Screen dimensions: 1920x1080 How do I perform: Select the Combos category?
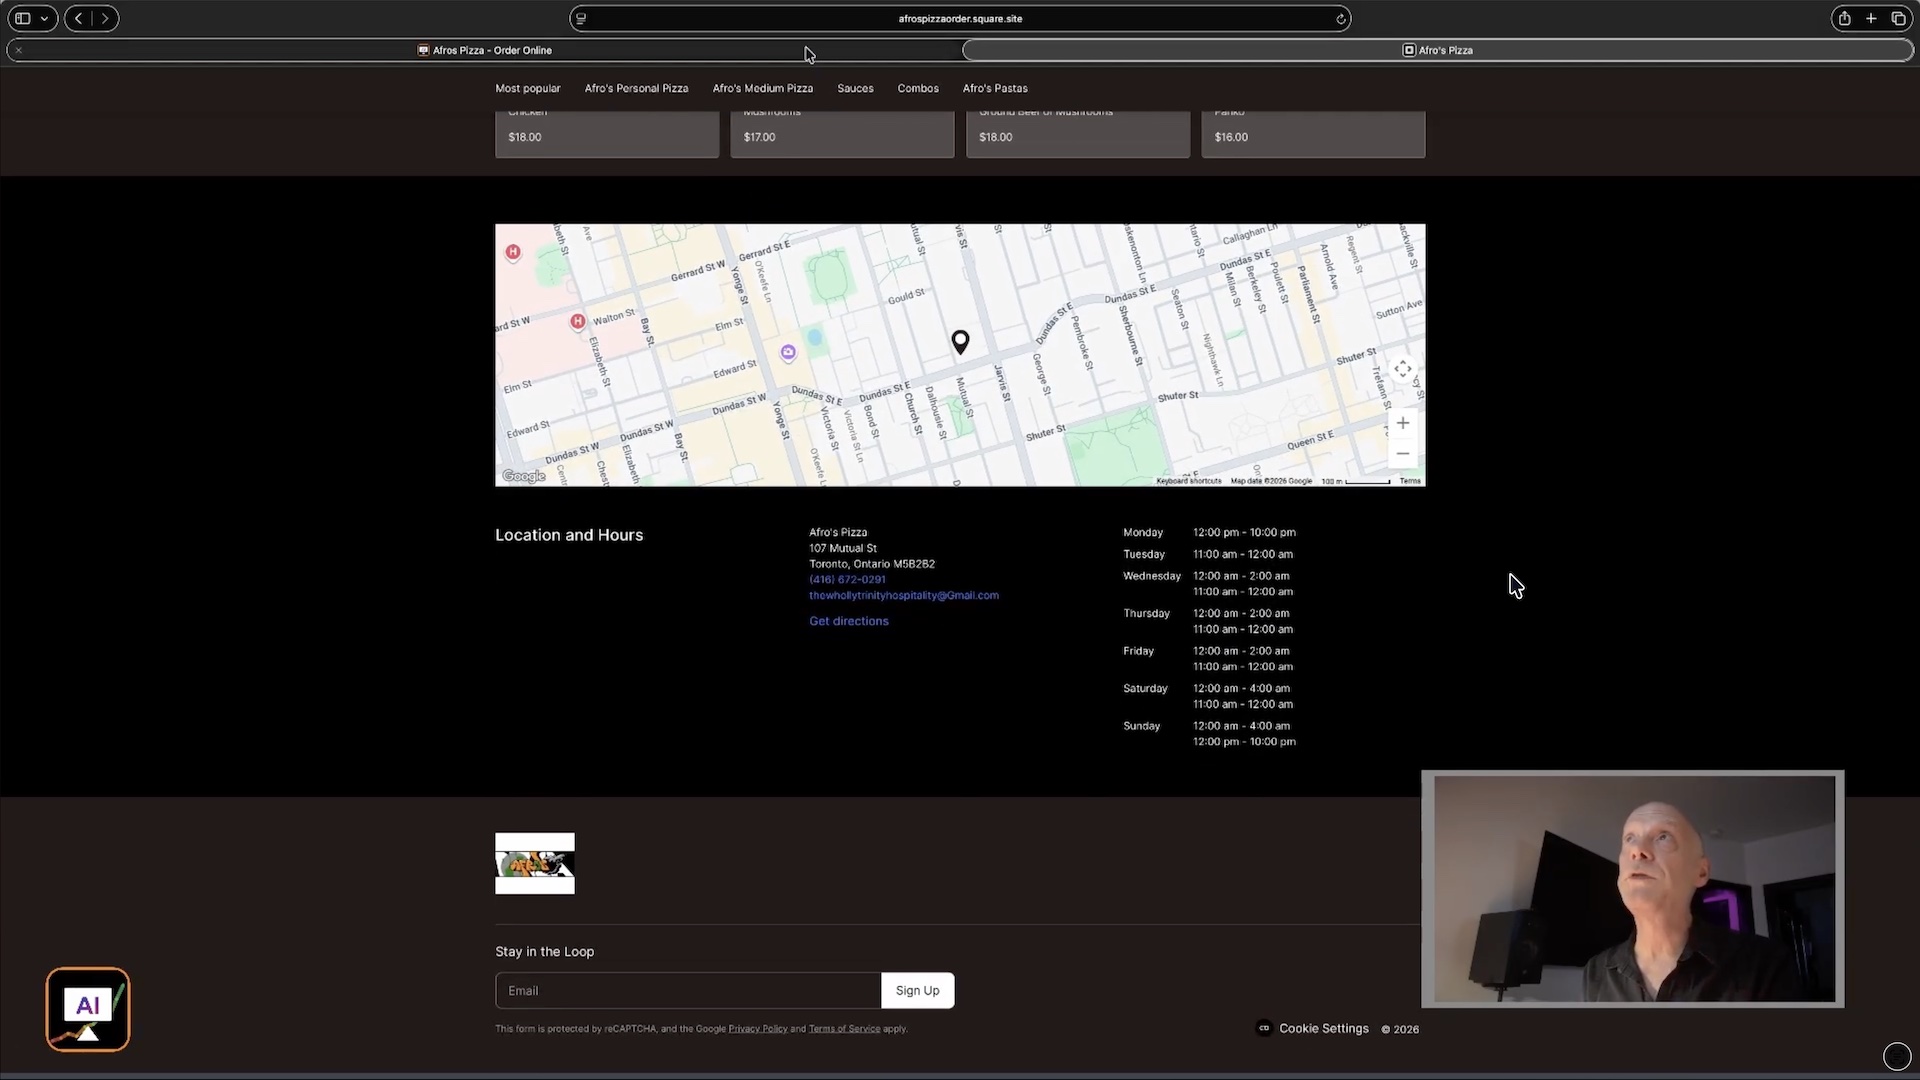tap(918, 88)
